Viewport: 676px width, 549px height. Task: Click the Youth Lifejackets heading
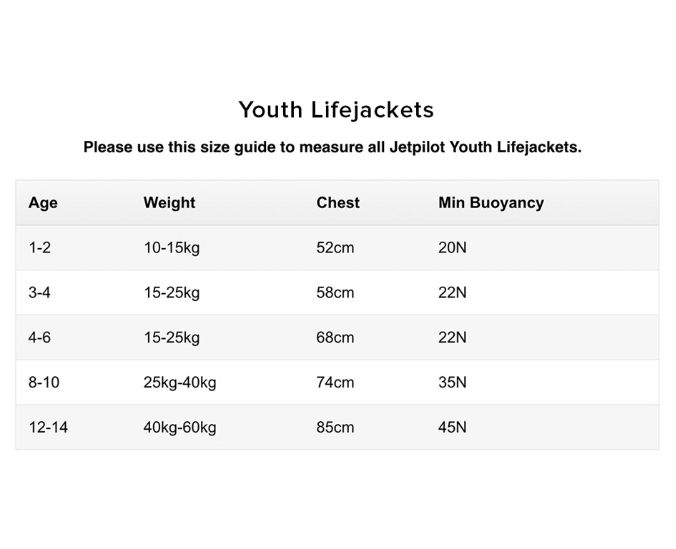pyautogui.click(x=336, y=110)
